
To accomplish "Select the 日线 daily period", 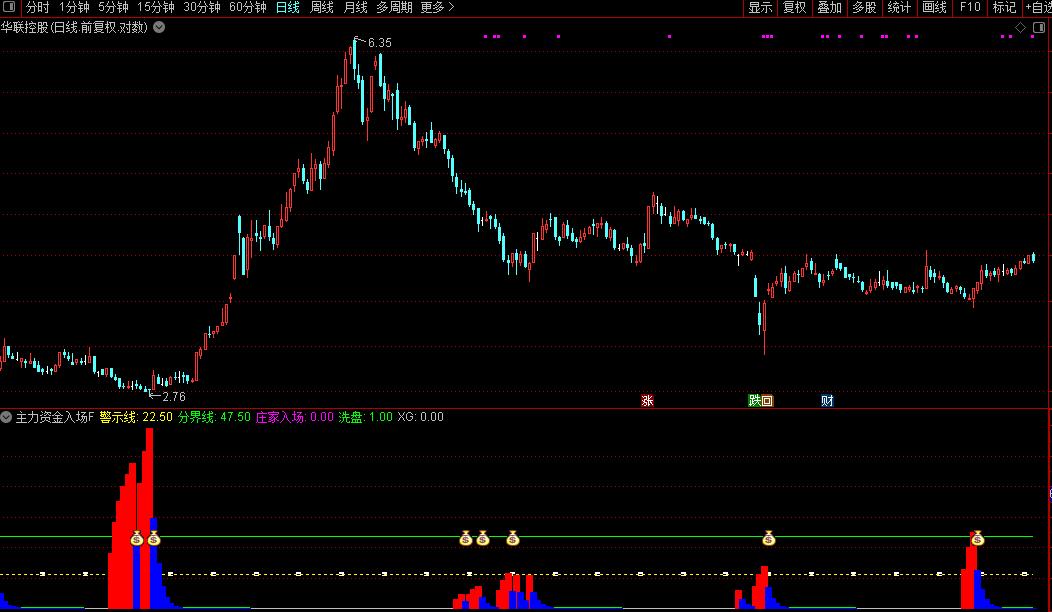I will click(x=288, y=7).
